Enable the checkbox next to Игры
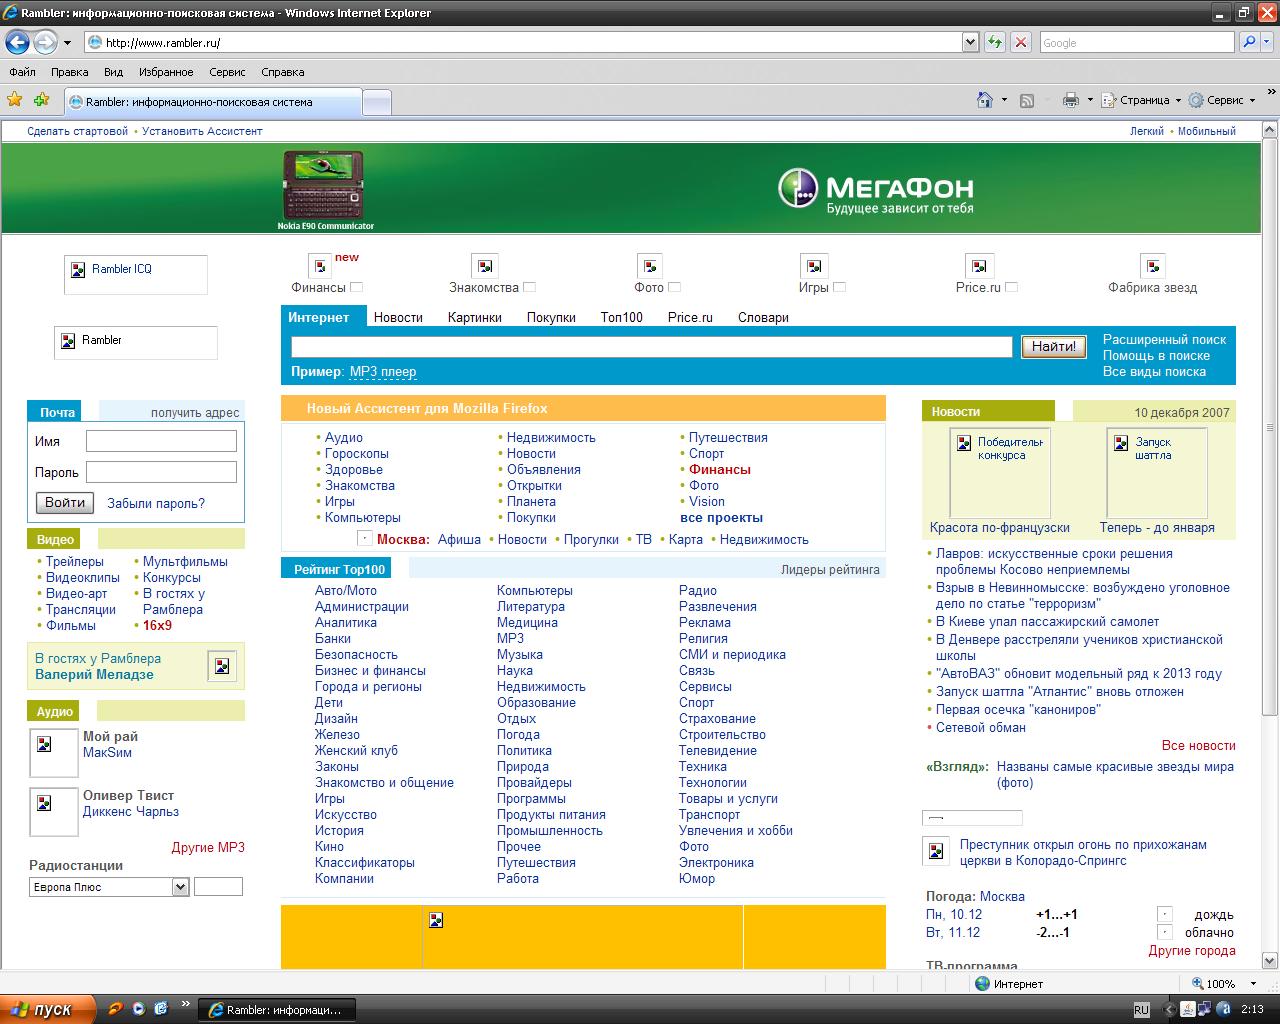The image size is (1280, 1024). (839, 288)
